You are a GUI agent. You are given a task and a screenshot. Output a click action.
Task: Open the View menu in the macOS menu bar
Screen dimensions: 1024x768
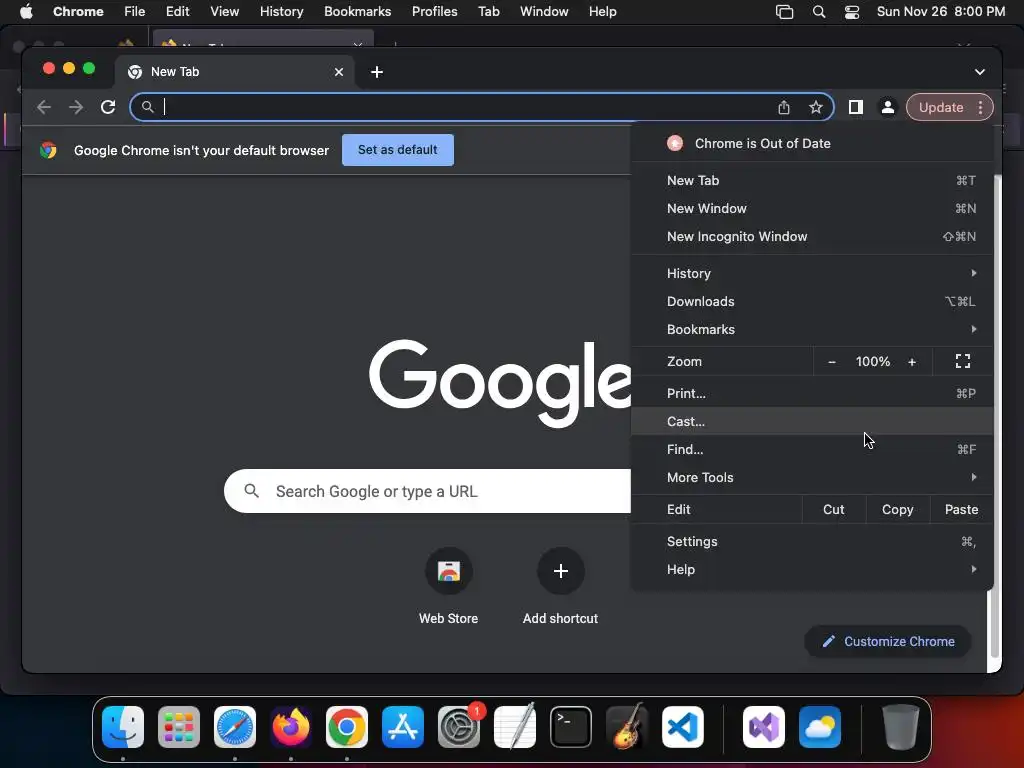point(225,12)
